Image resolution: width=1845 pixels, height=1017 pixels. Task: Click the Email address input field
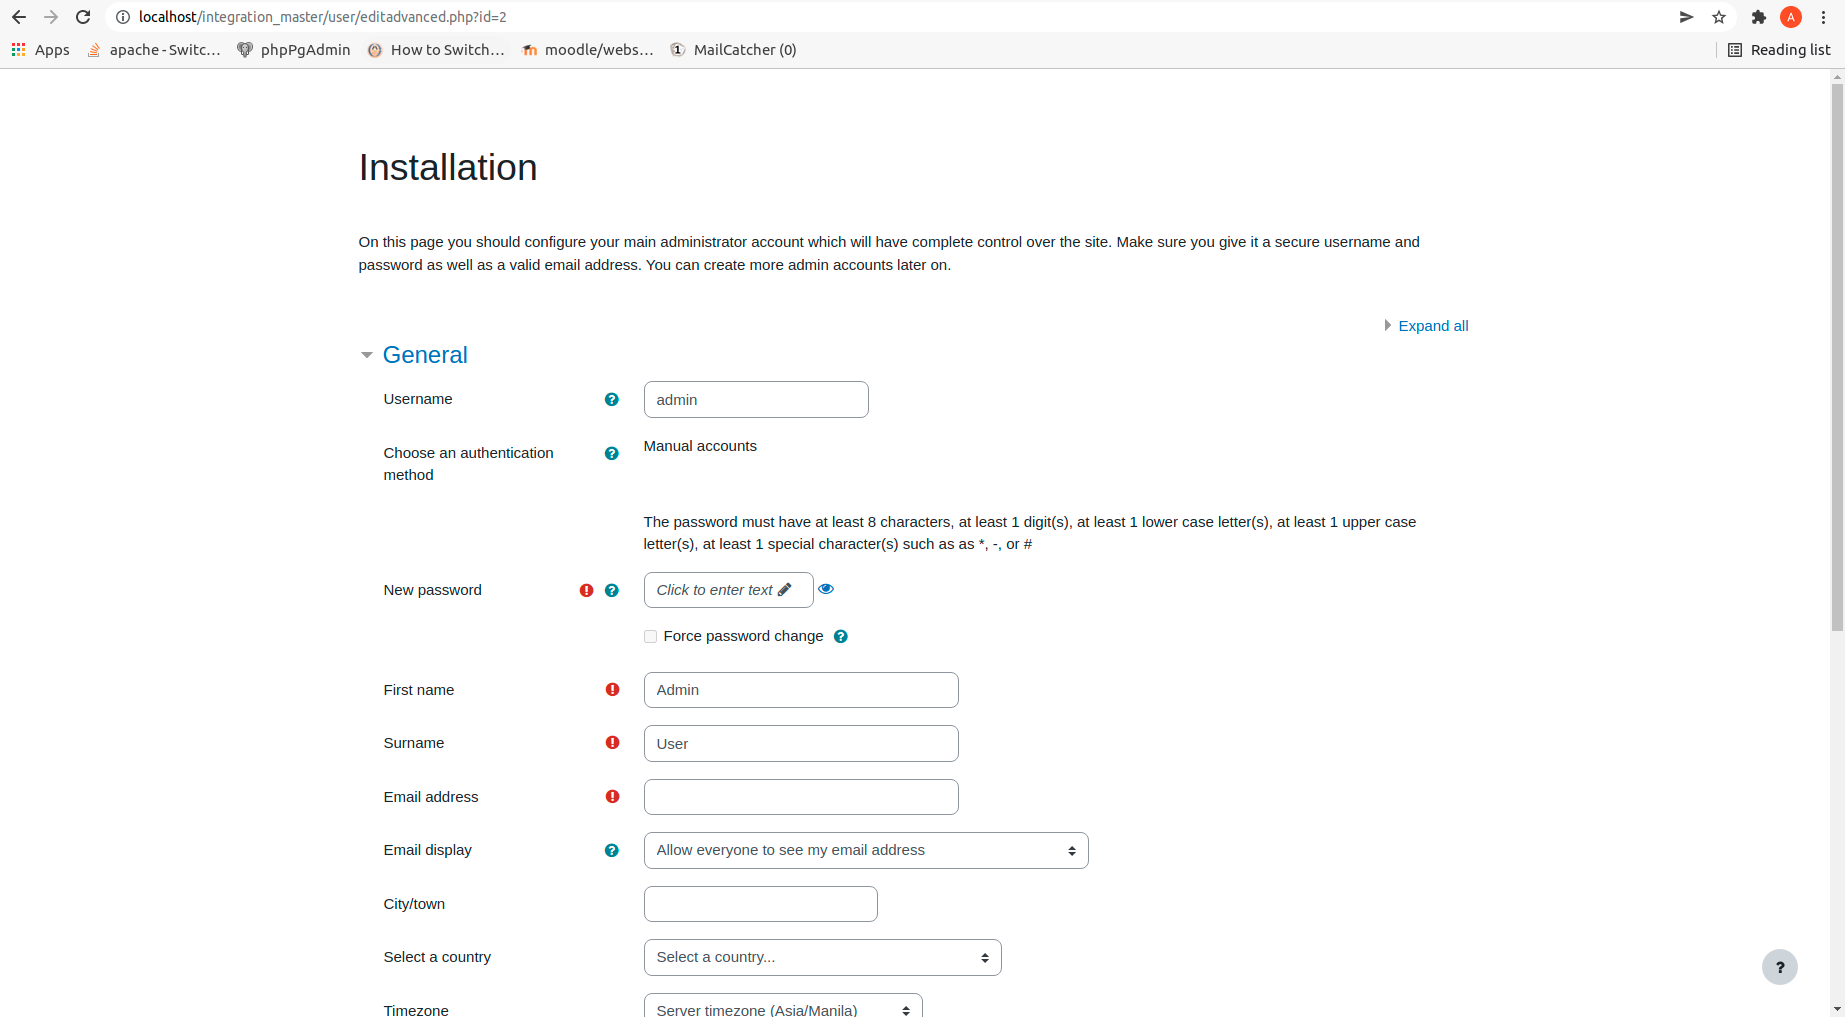coord(801,797)
